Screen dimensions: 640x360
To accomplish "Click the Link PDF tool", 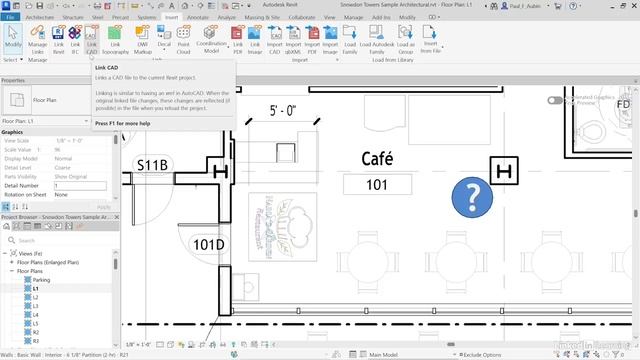I will [x=238, y=40].
